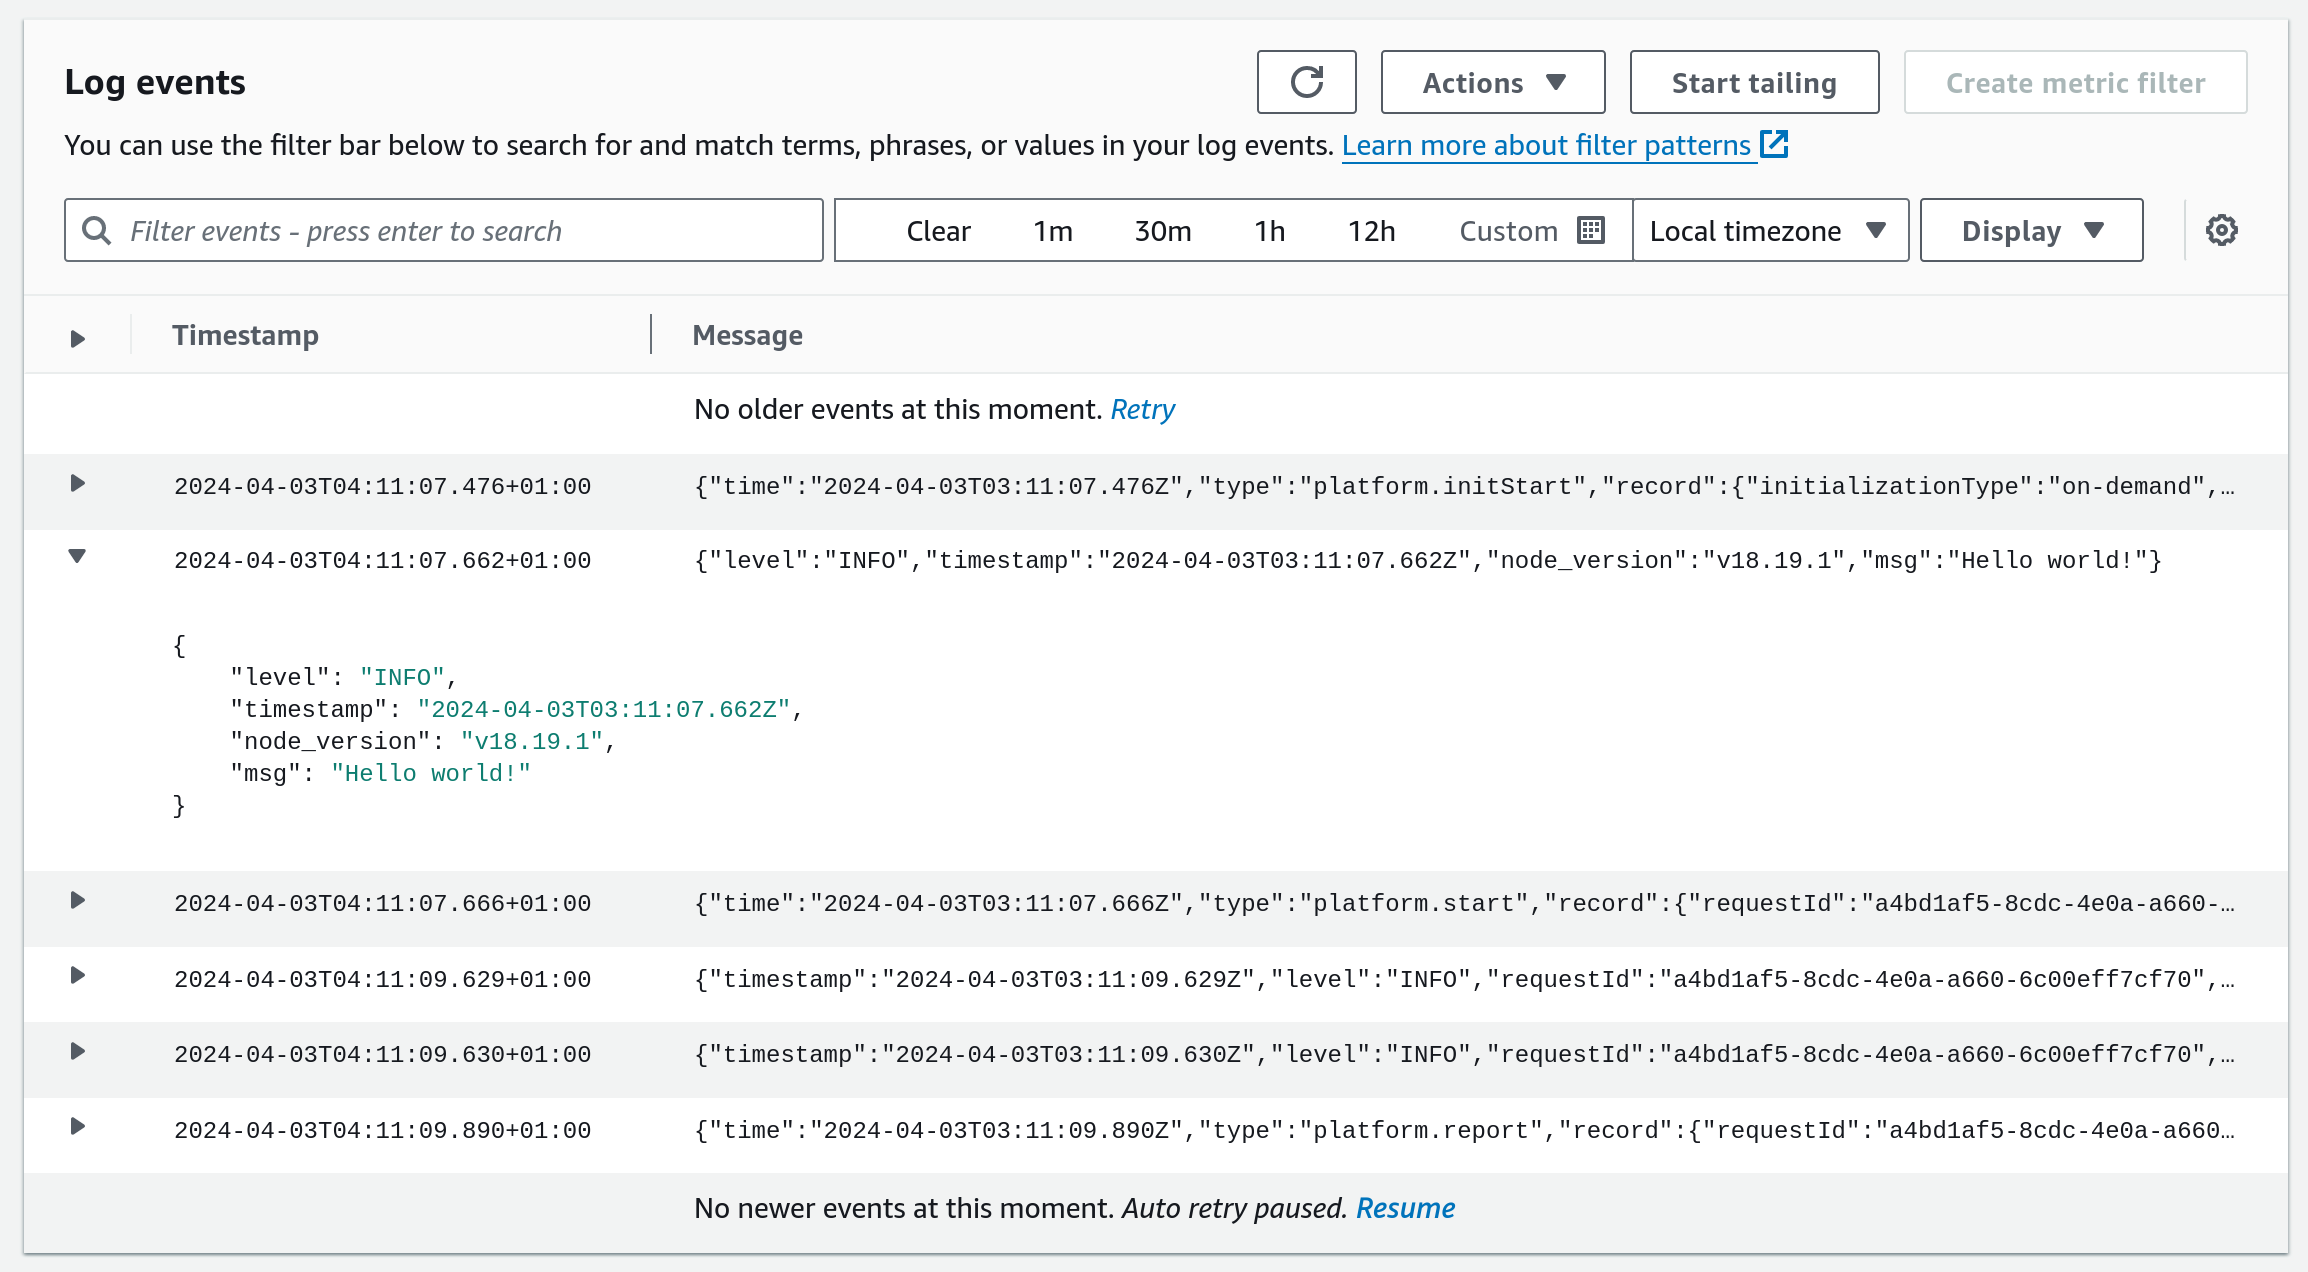Screen dimensions: 2308x1272
Task: Open the Display options dropdown
Action: [2031, 230]
